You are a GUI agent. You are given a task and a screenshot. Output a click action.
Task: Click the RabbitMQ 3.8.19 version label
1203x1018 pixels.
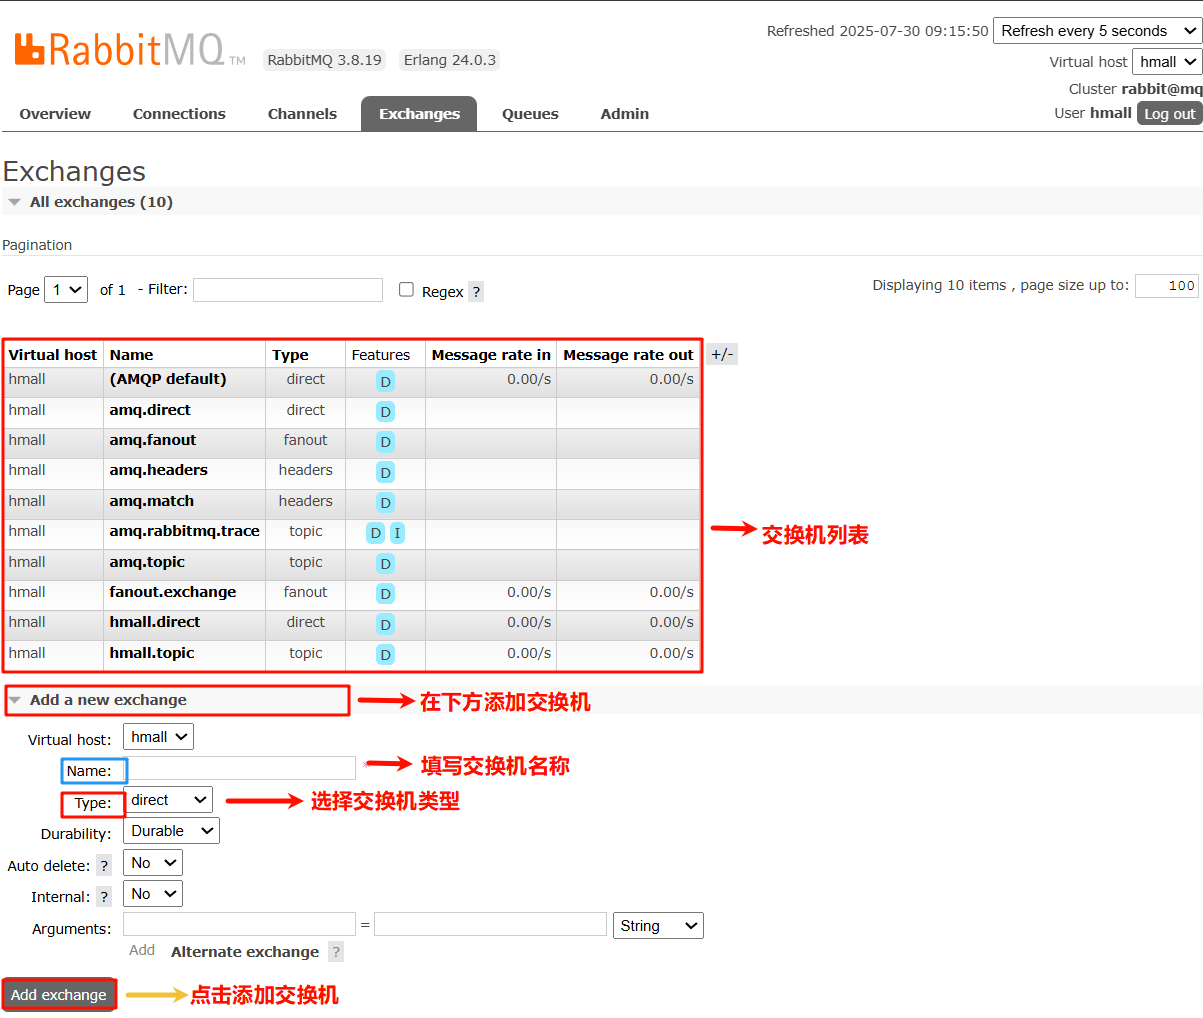click(x=325, y=60)
